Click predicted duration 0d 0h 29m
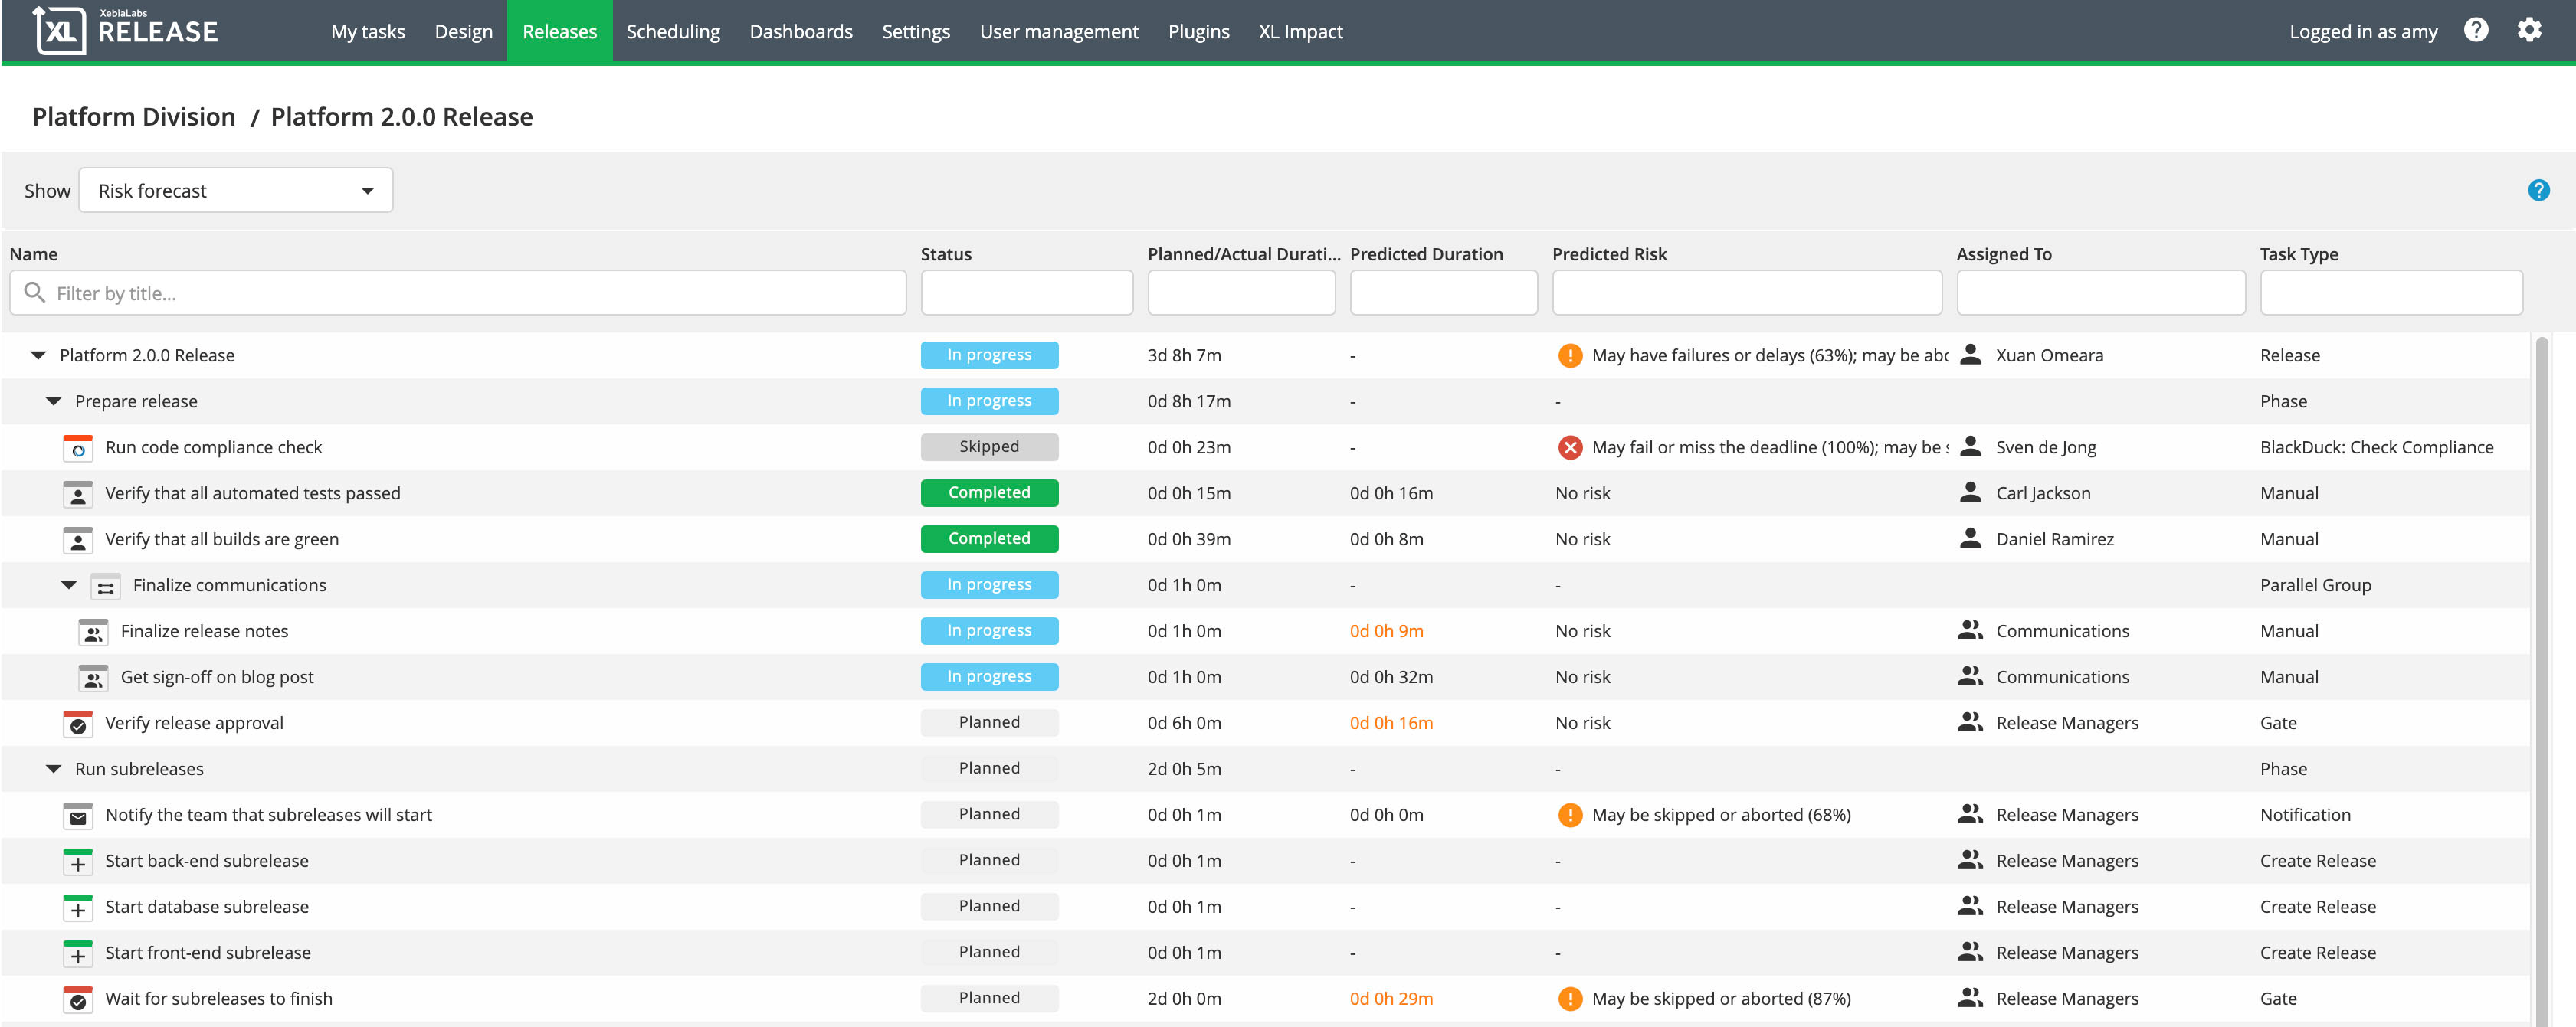 pyautogui.click(x=1391, y=999)
